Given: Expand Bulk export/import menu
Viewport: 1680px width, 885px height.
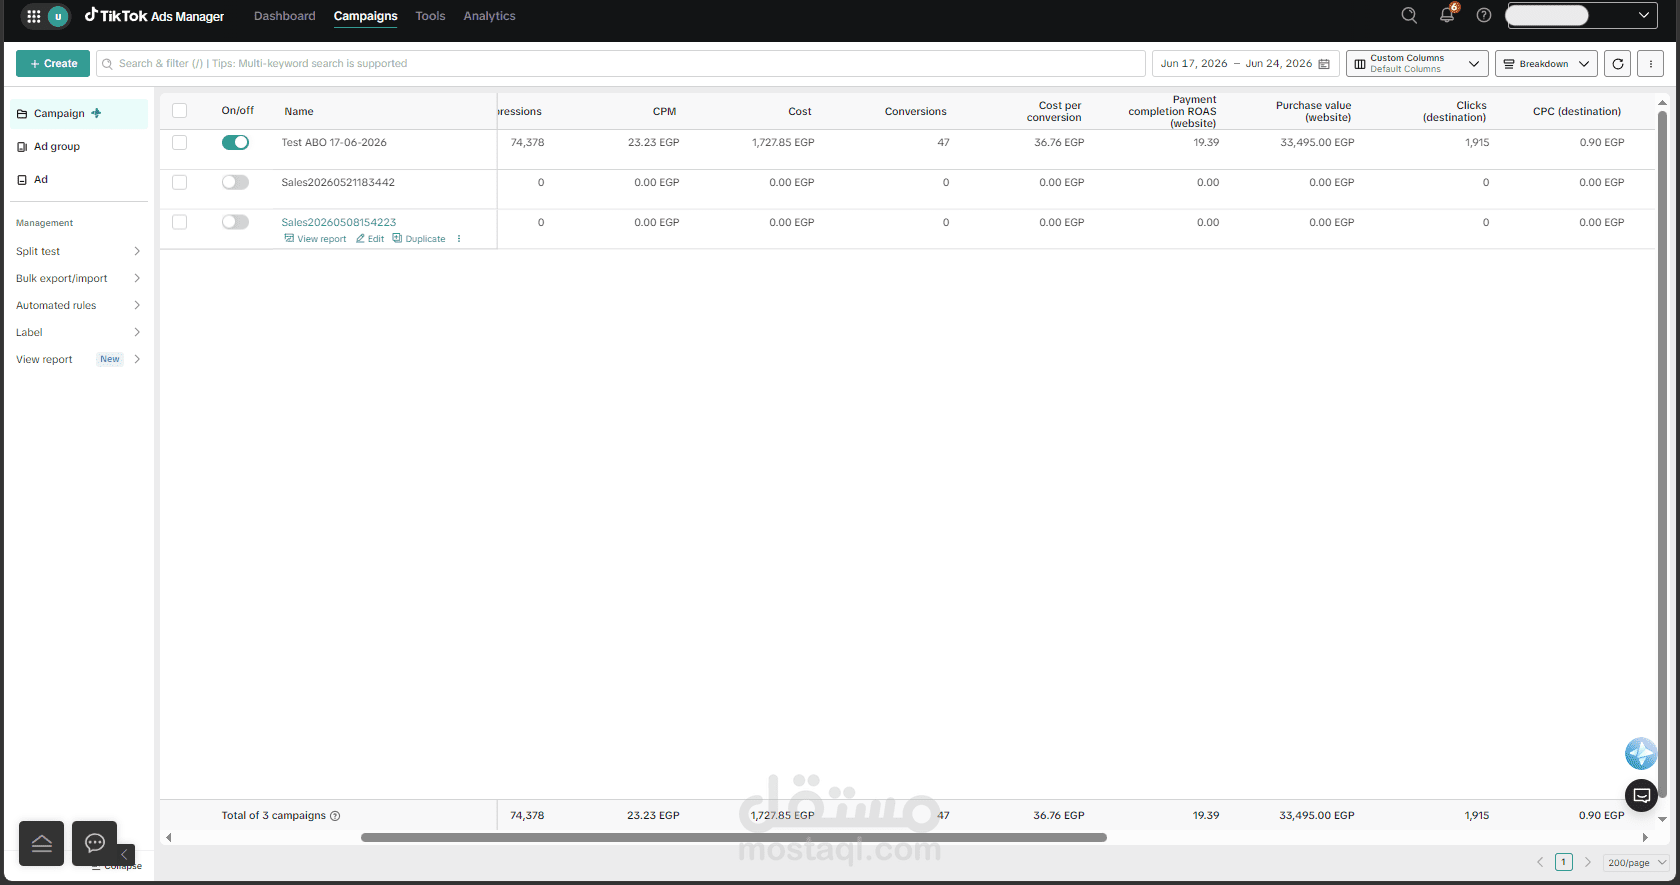Looking at the screenshot, I should [x=78, y=278].
